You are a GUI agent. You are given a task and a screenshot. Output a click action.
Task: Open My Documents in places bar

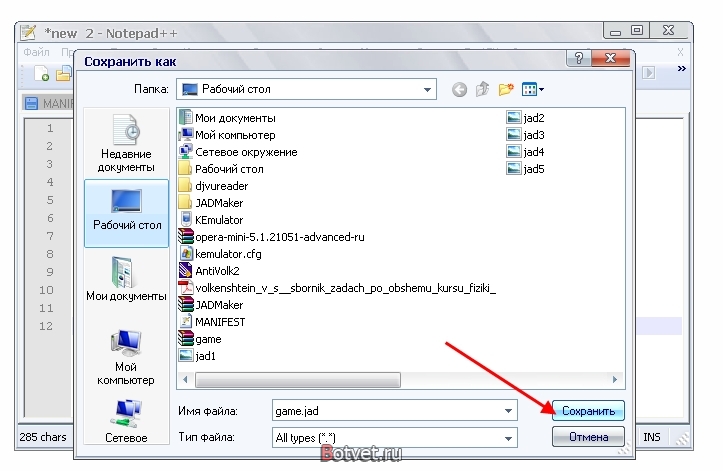126,279
